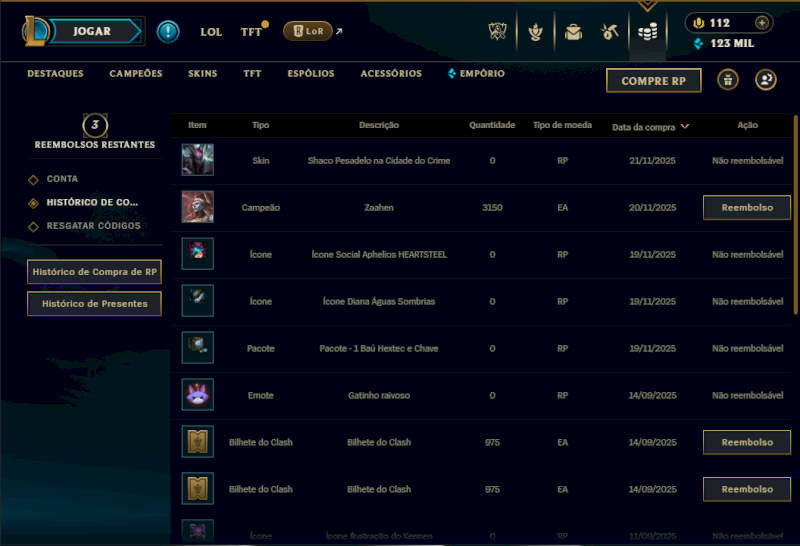800x546 pixels.
Task: Open the account profile icon beside gift
Action: point(766,80)
